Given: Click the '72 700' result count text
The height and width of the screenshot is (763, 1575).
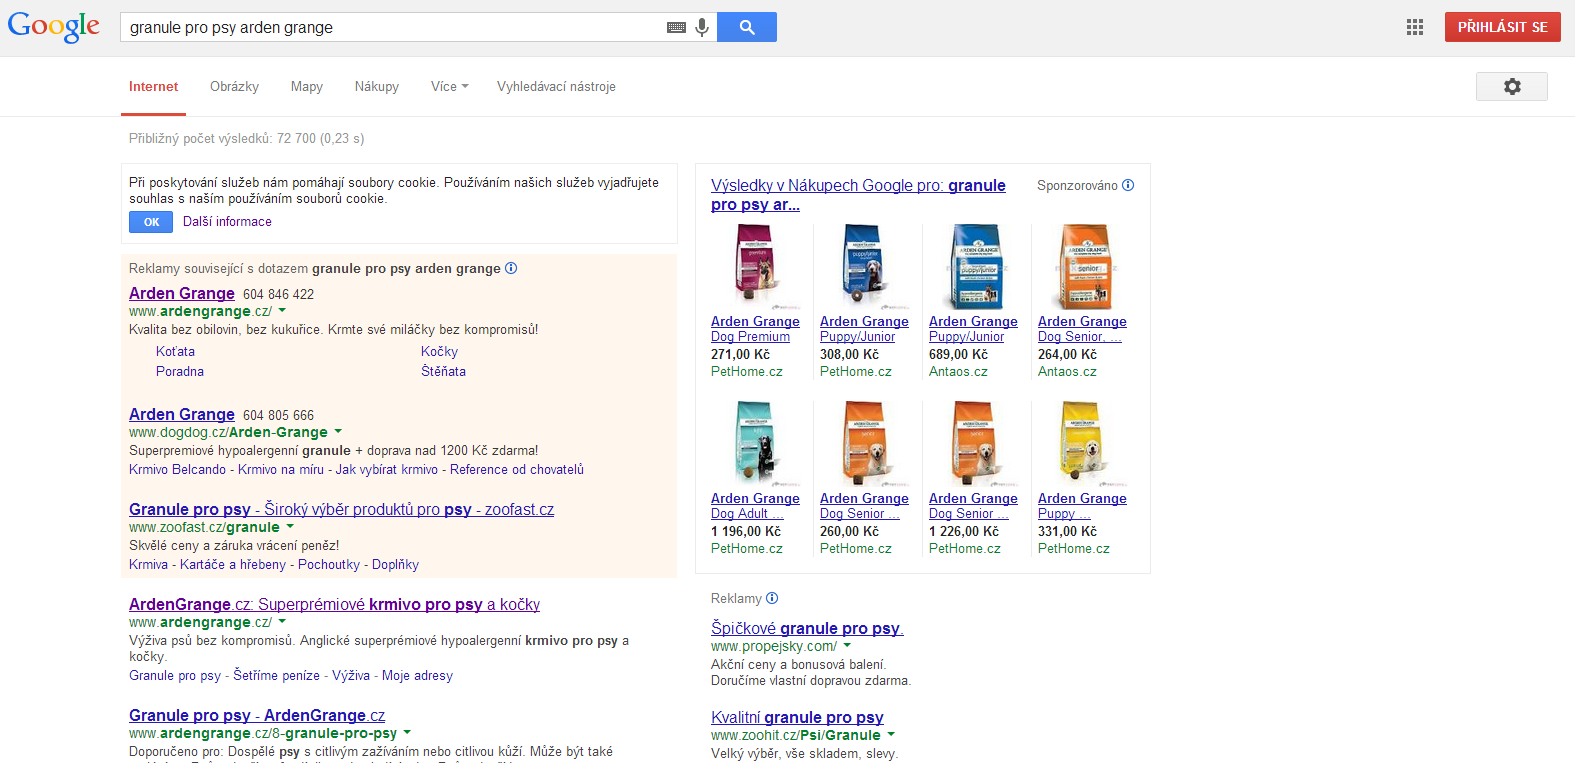Looking at the screenshot, I should 296,139.
